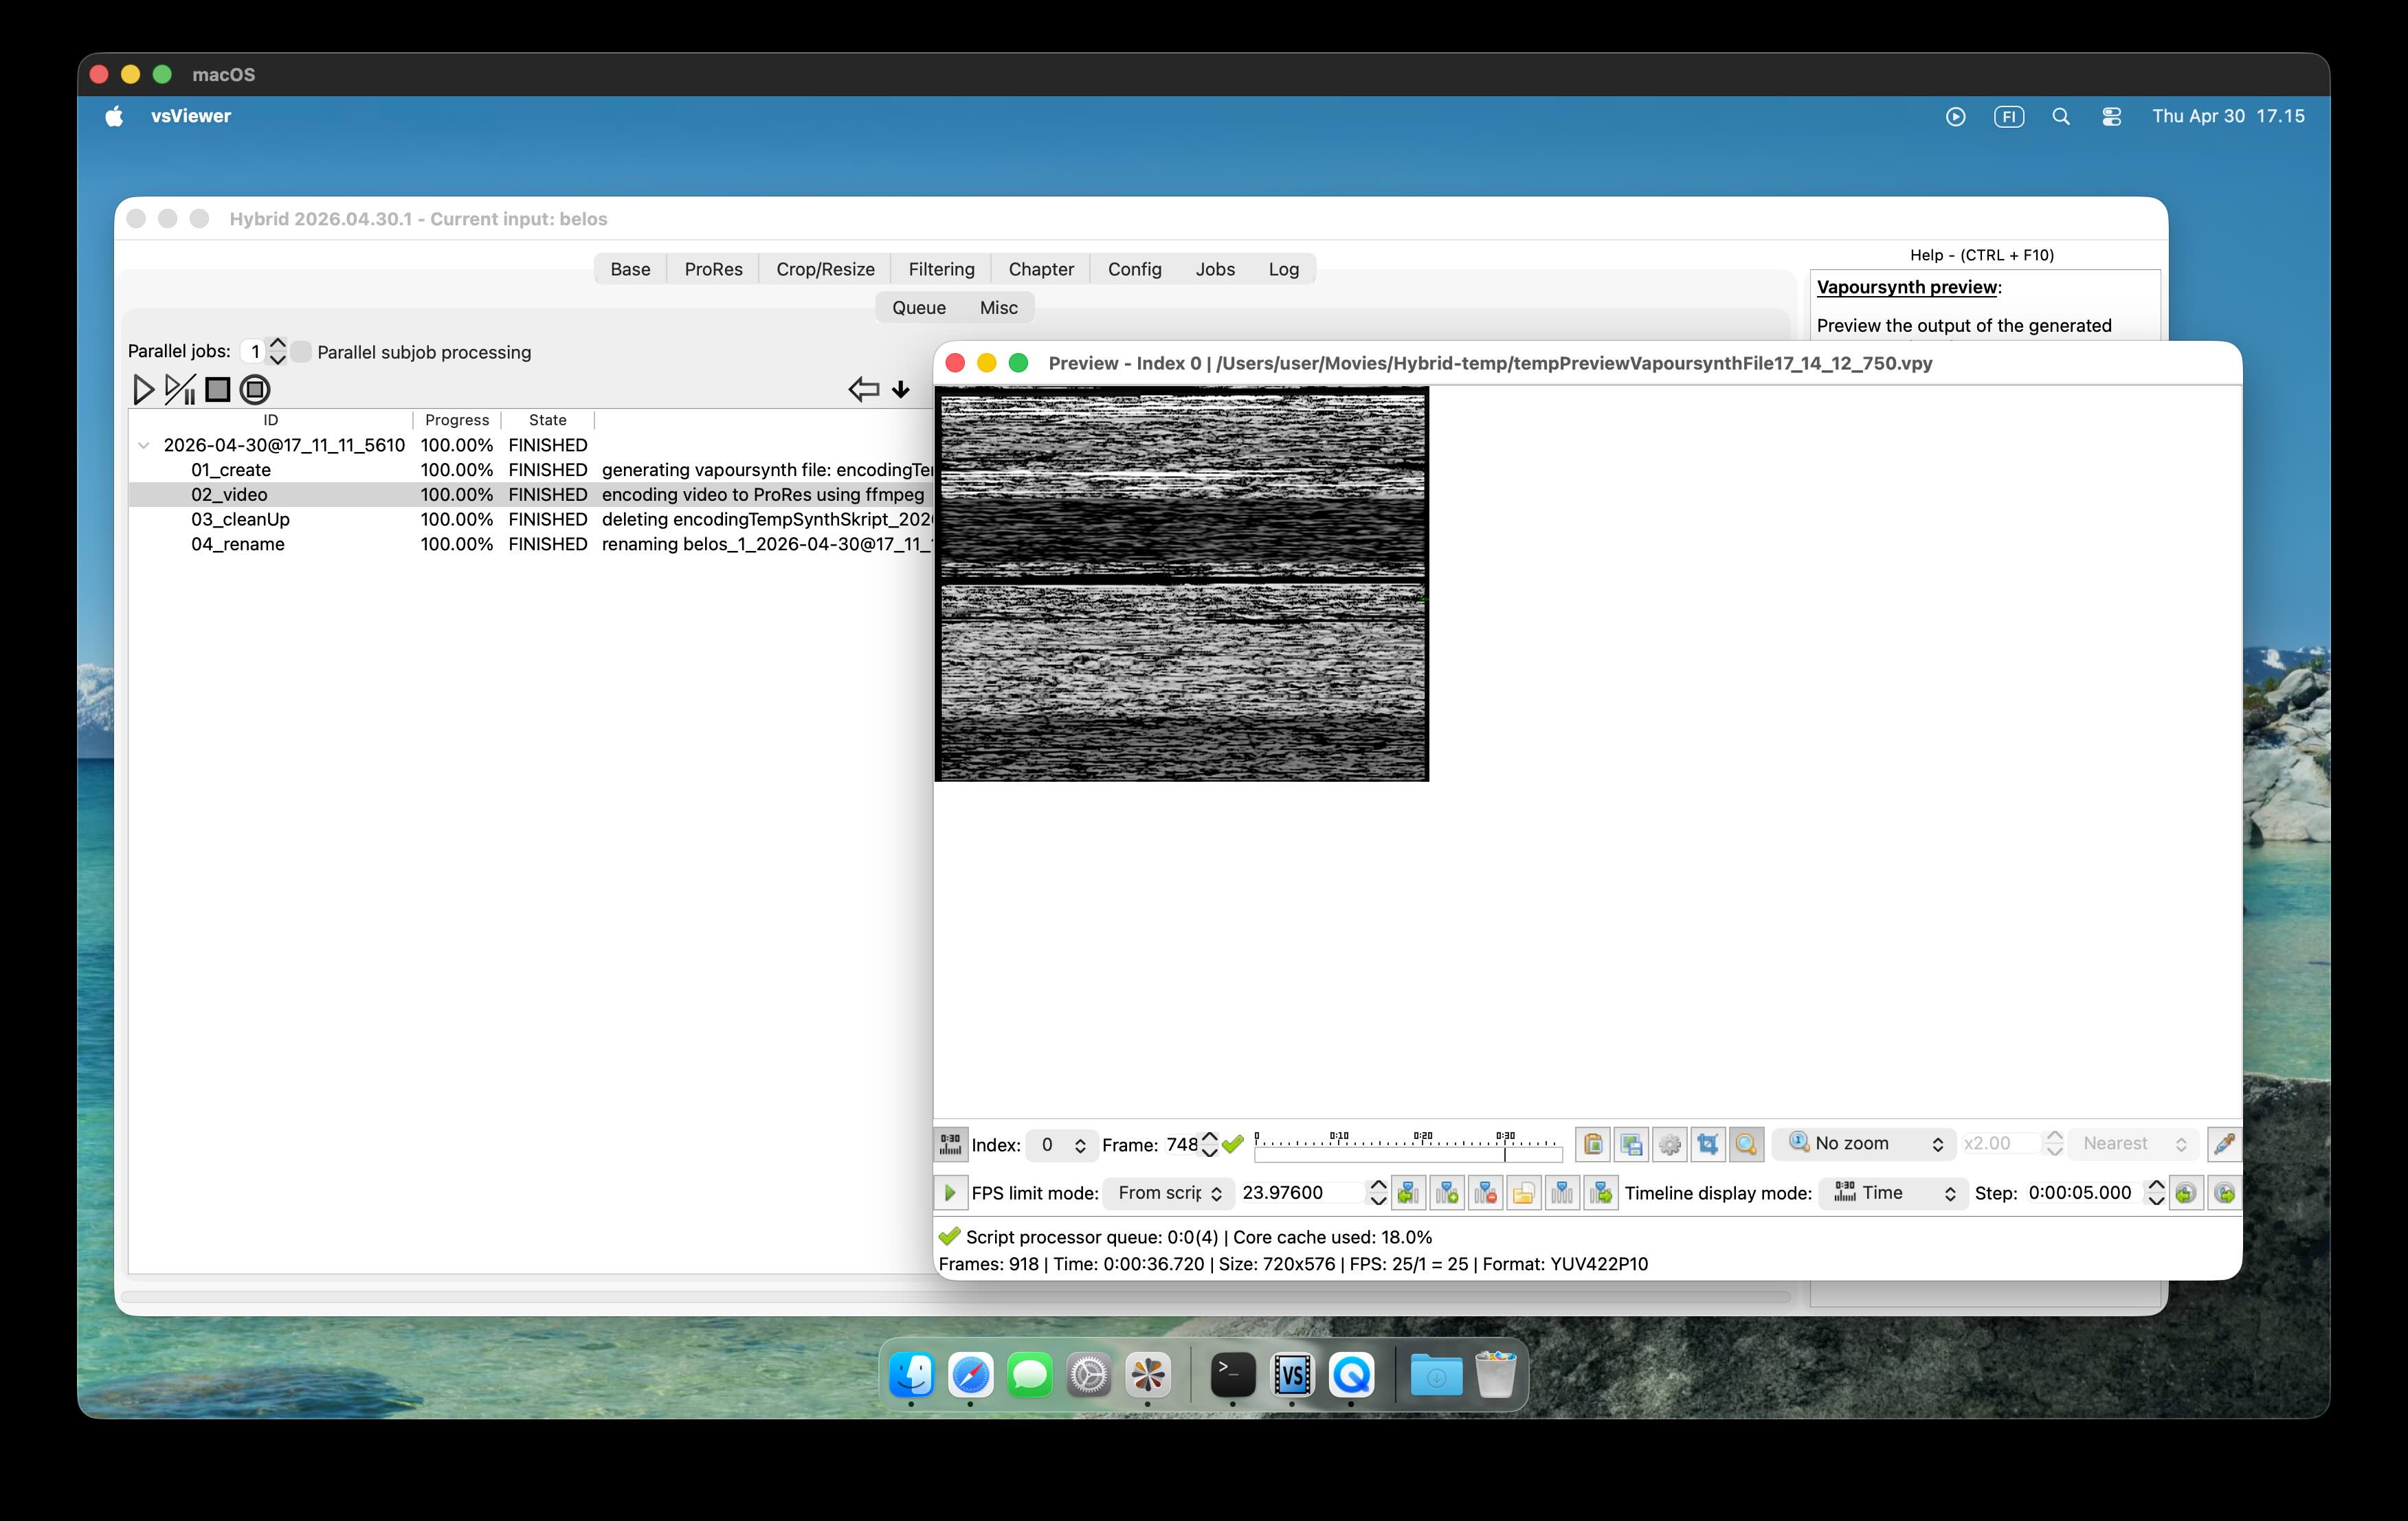2408x1521 pixels.
Task: Select the 03_cleanUp job row
Action: (240, 519)
